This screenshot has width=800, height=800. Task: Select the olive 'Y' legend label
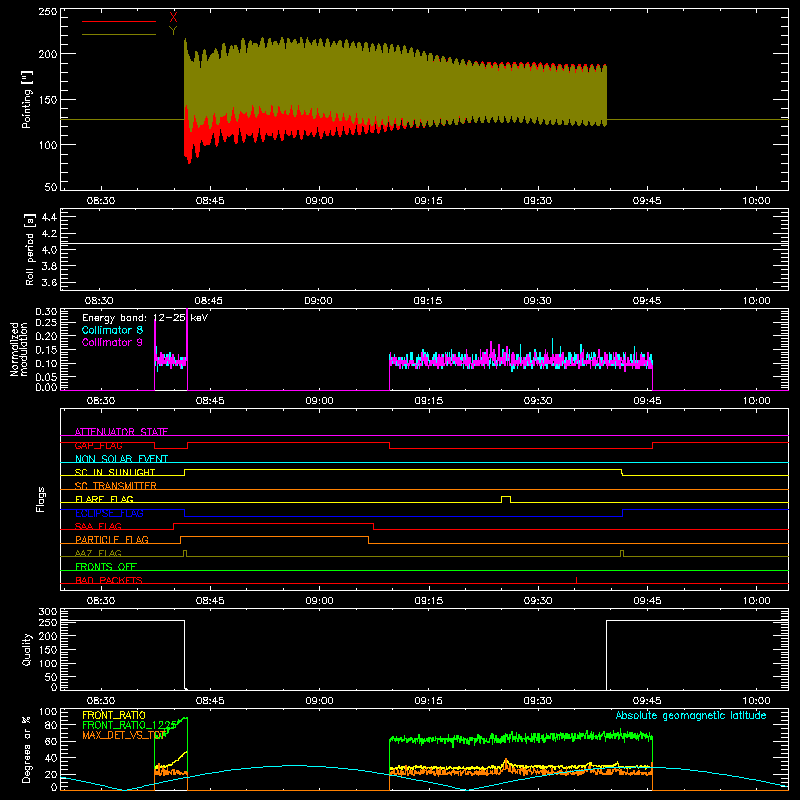click(x=173, y=31)
